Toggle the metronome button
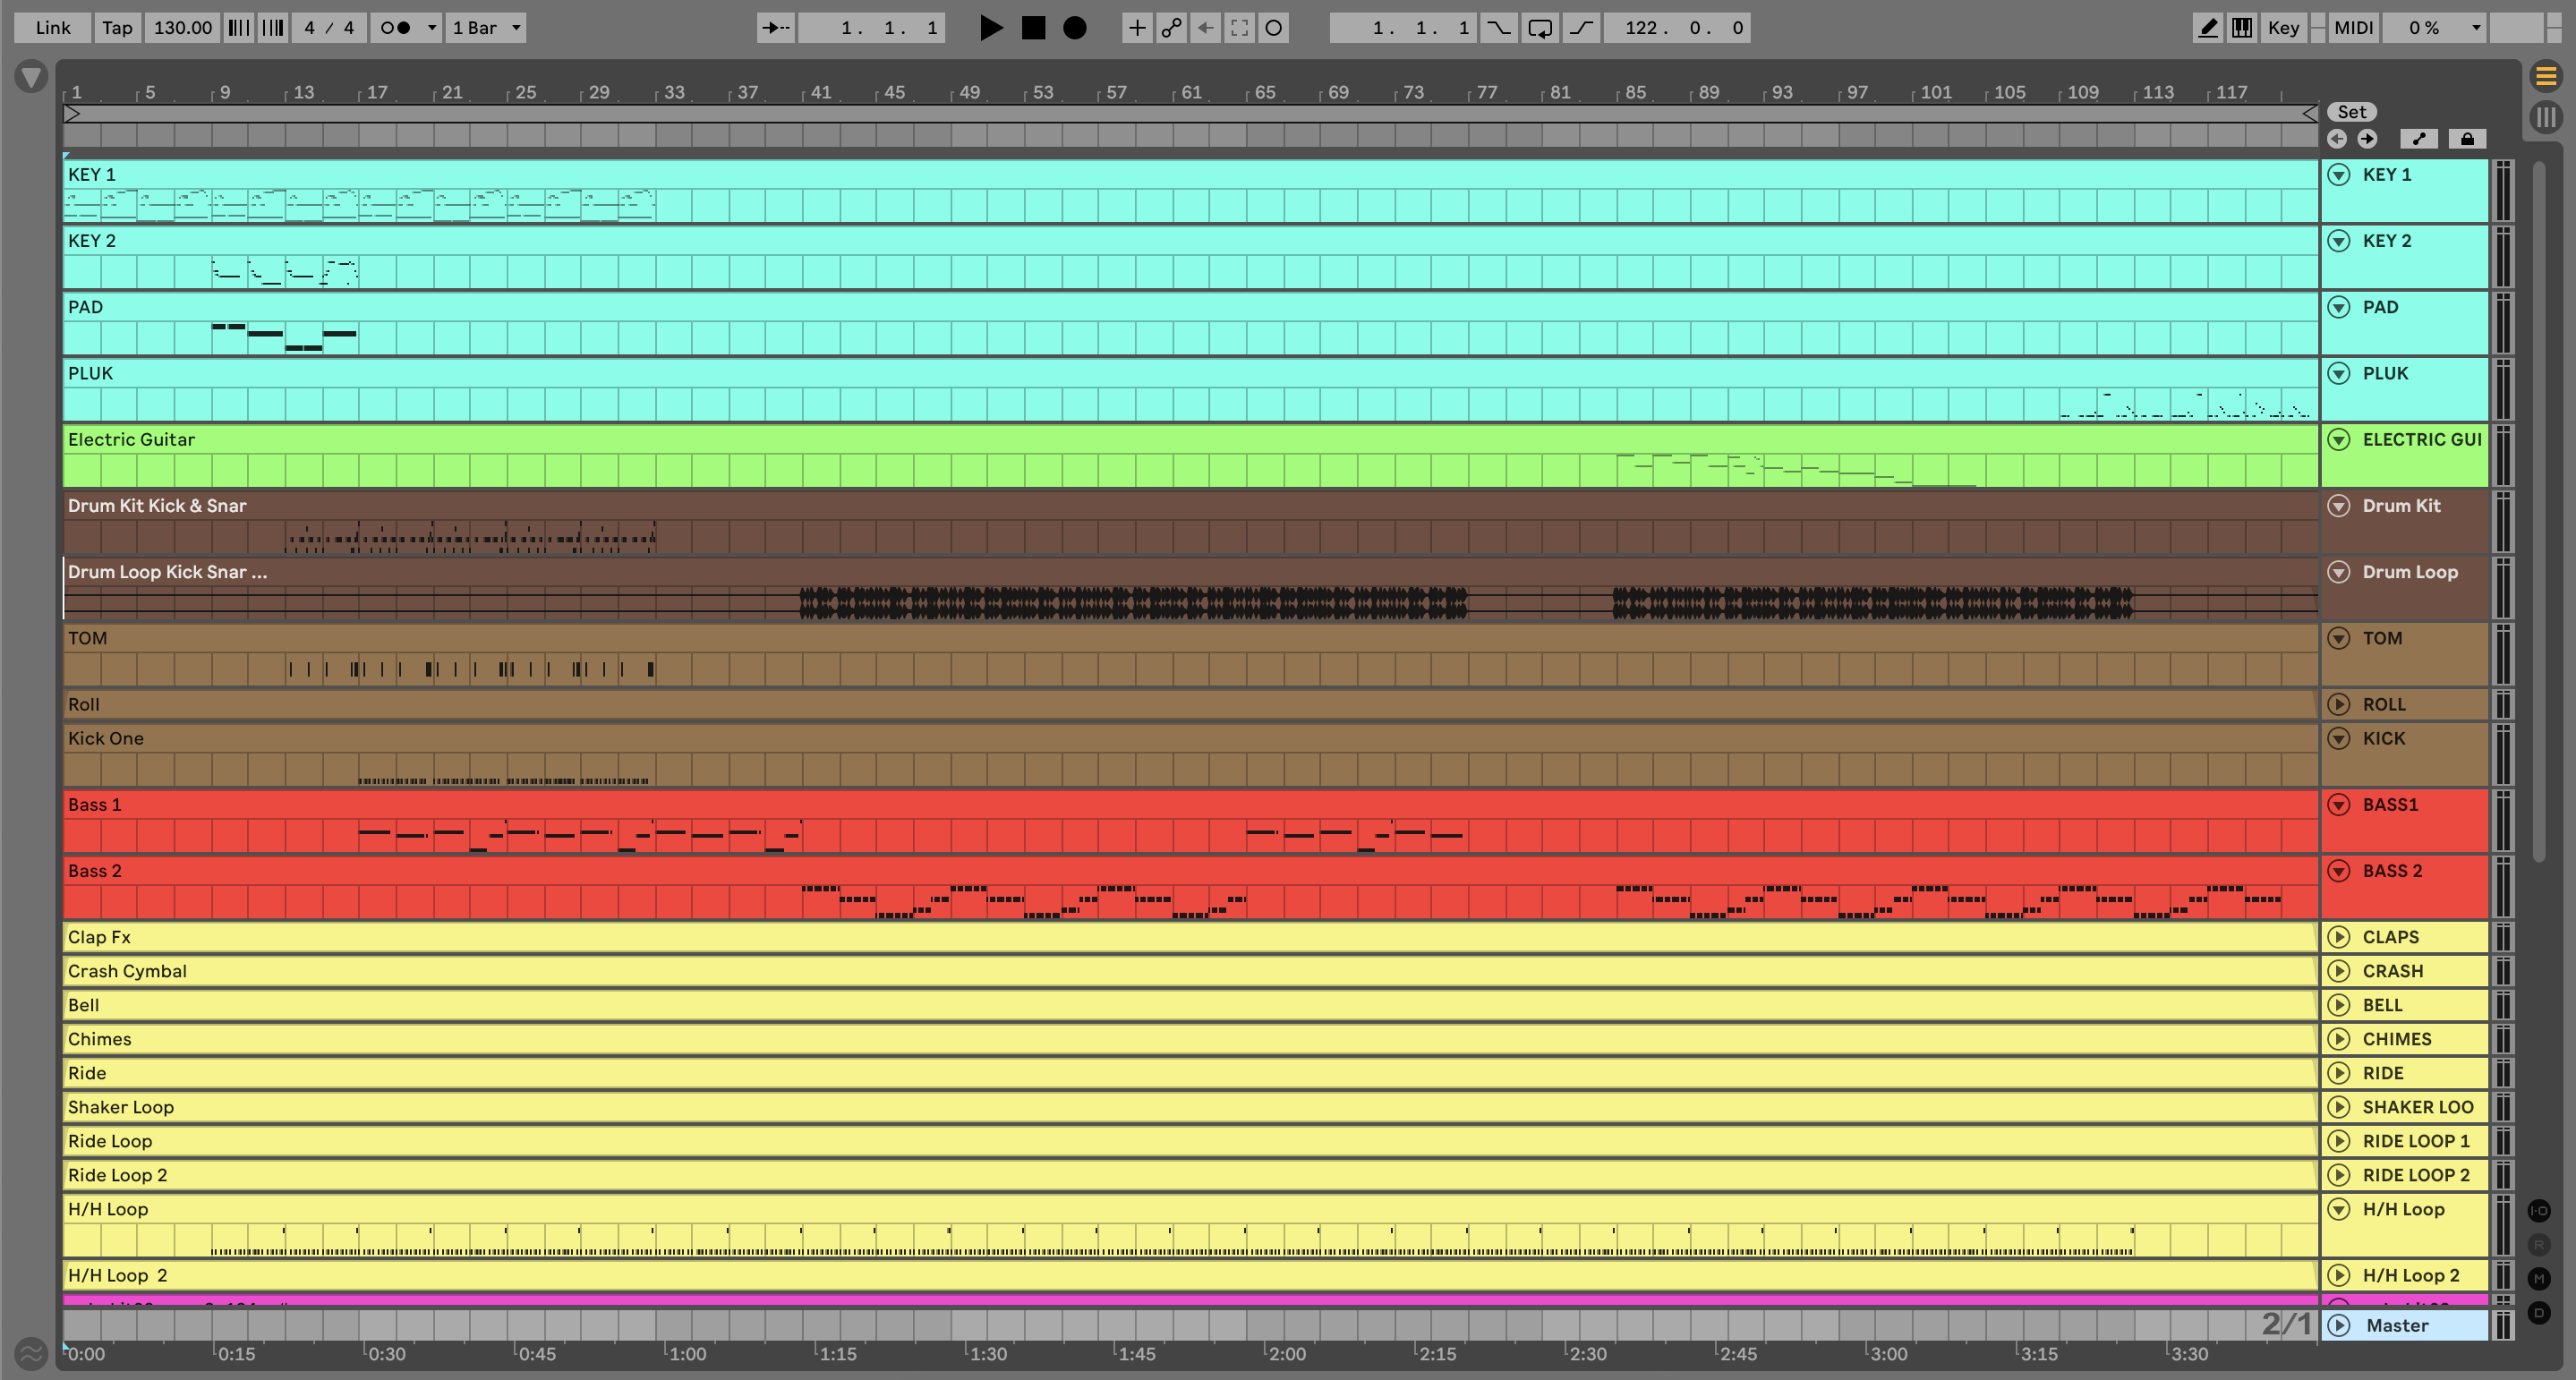The height and width of the screenshot is (1380, 2576). point(396,28)
